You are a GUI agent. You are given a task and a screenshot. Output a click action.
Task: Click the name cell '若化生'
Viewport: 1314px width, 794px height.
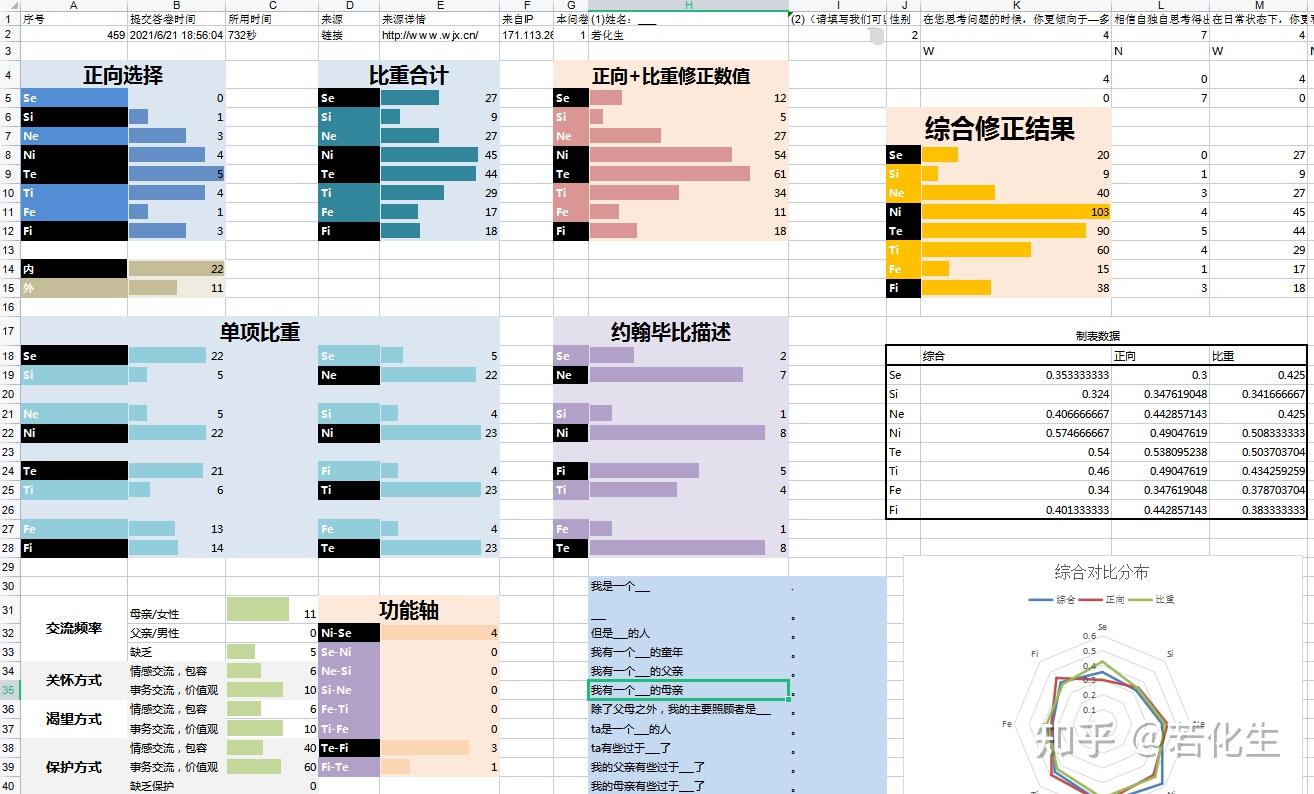[x=688, y=35]
